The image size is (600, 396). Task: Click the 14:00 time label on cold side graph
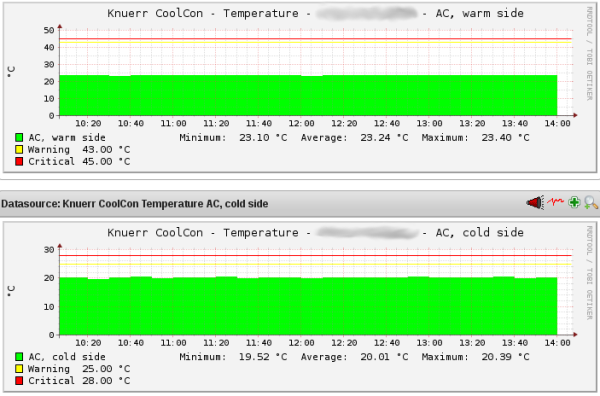(x=558, y=343)
